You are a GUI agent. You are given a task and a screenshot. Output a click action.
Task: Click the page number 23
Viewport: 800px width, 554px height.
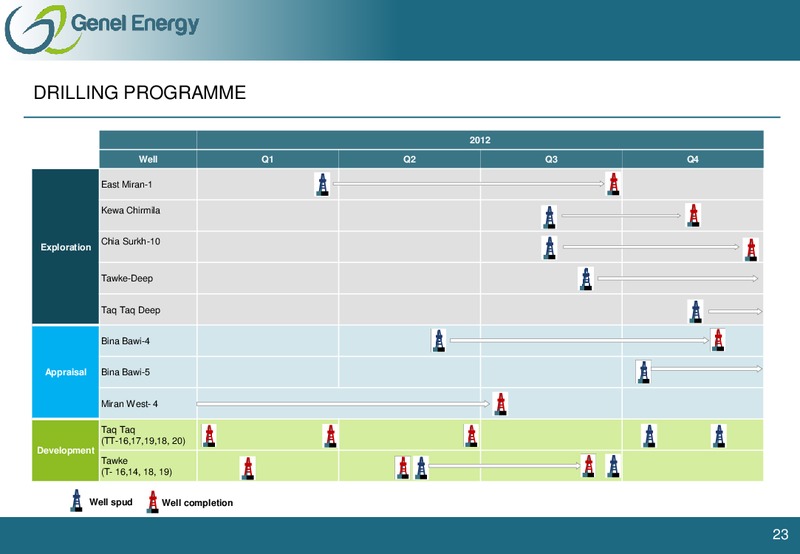(780, 534)
